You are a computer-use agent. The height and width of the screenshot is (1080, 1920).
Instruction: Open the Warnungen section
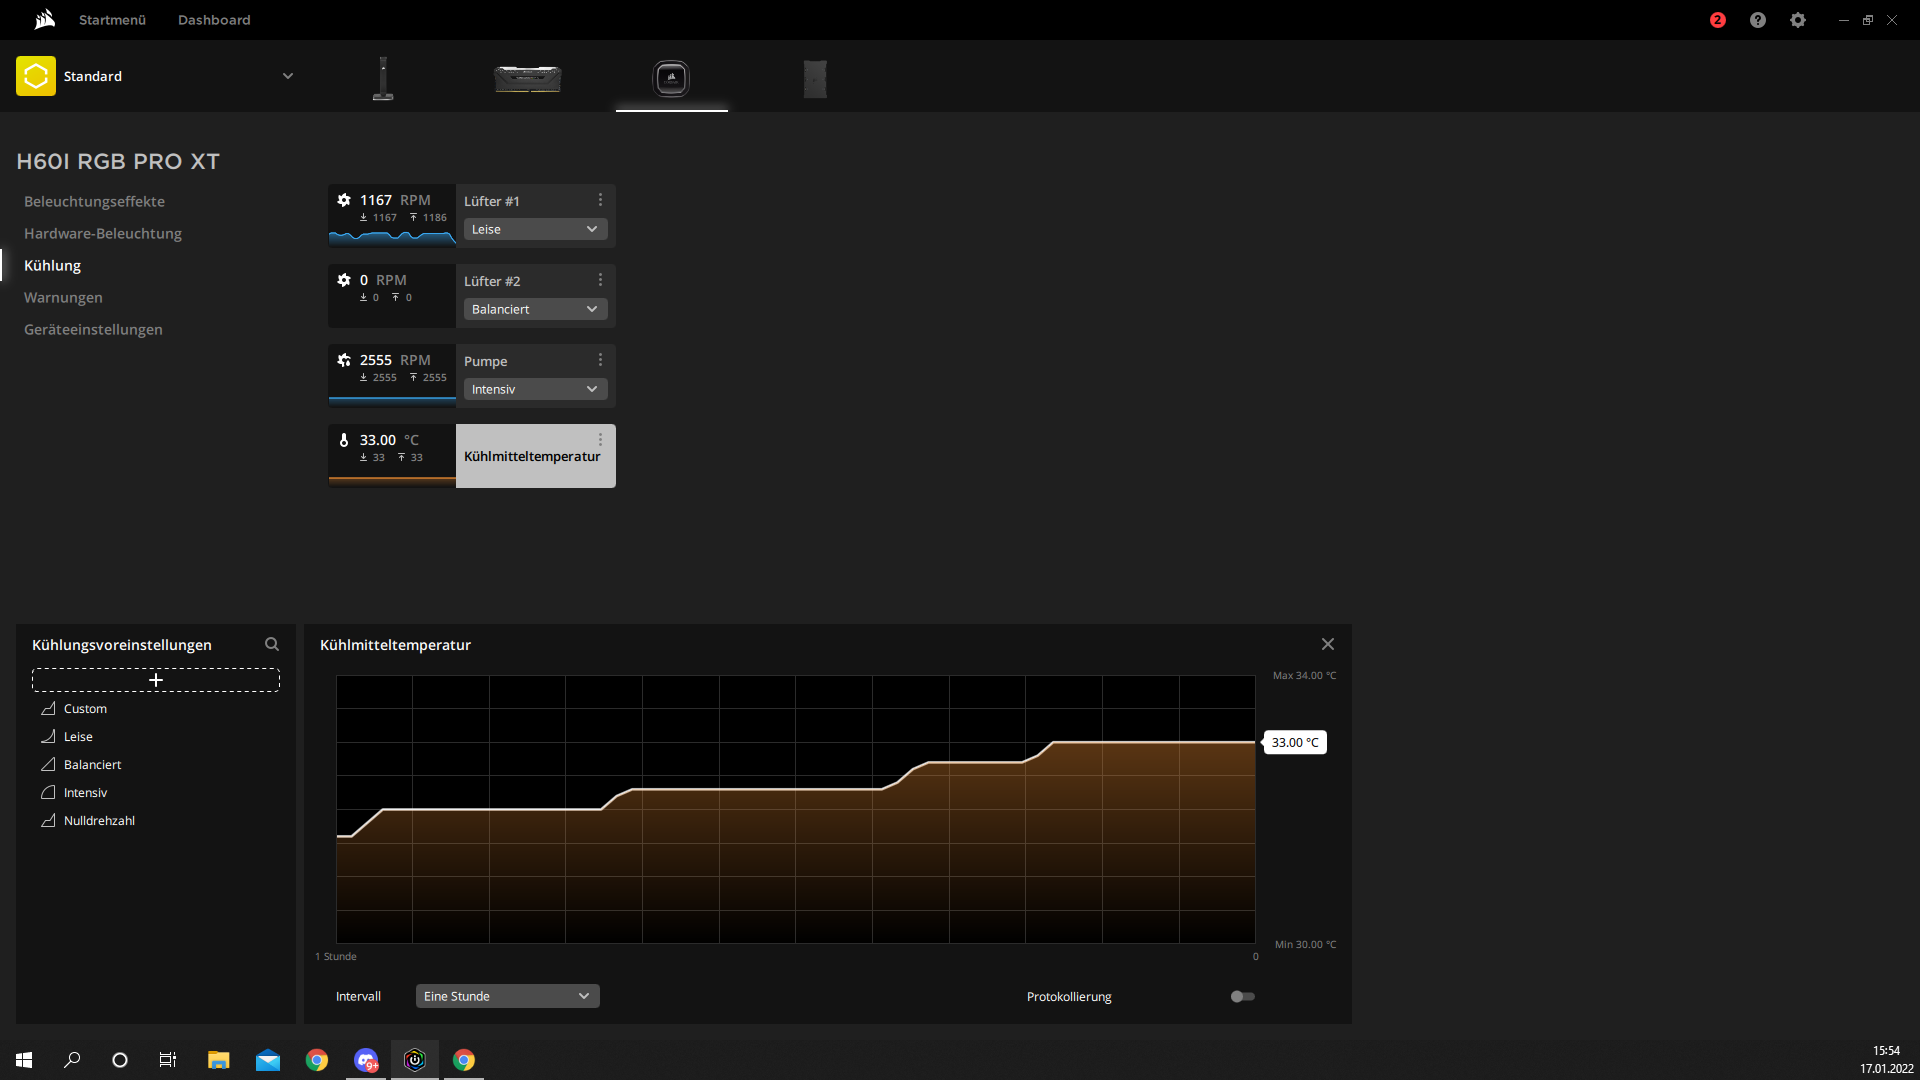(63, 297)
